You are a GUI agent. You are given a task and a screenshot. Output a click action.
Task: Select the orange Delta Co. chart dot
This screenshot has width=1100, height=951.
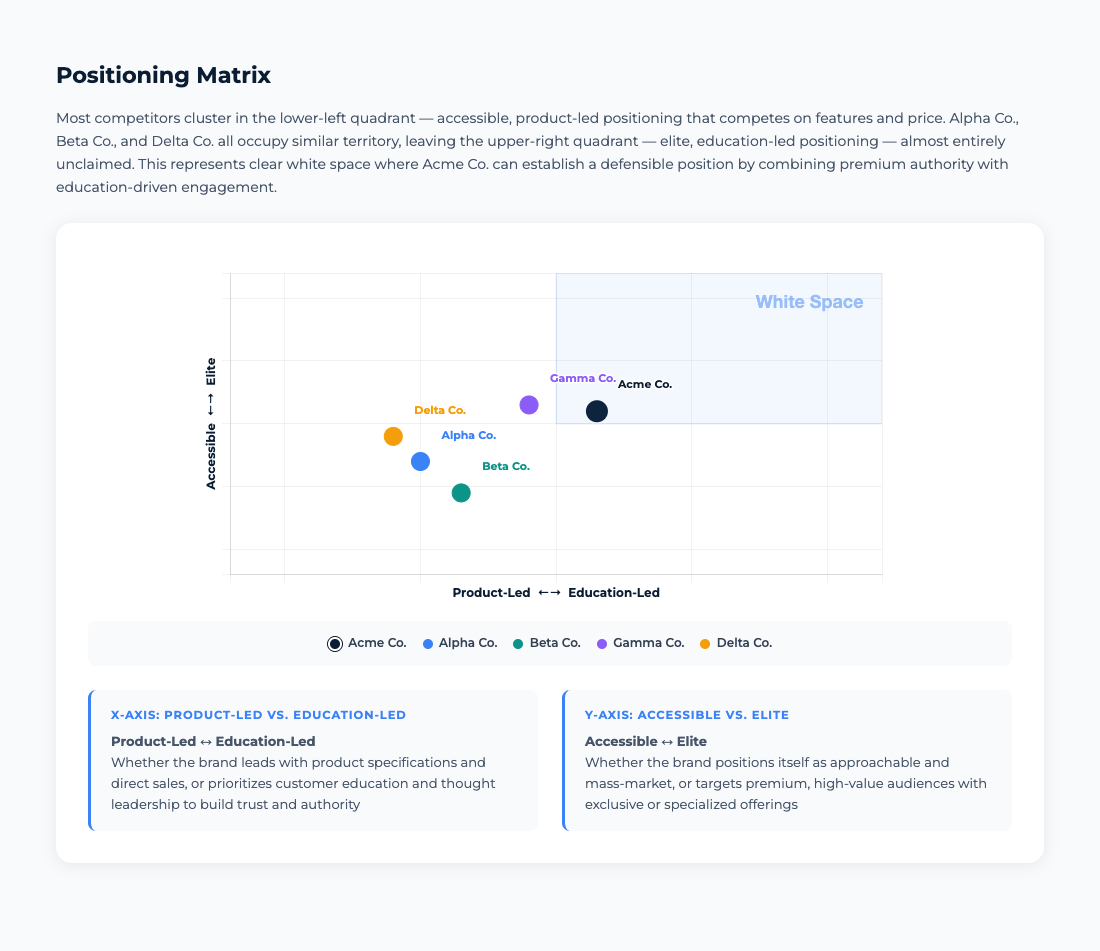pos(393,436)
